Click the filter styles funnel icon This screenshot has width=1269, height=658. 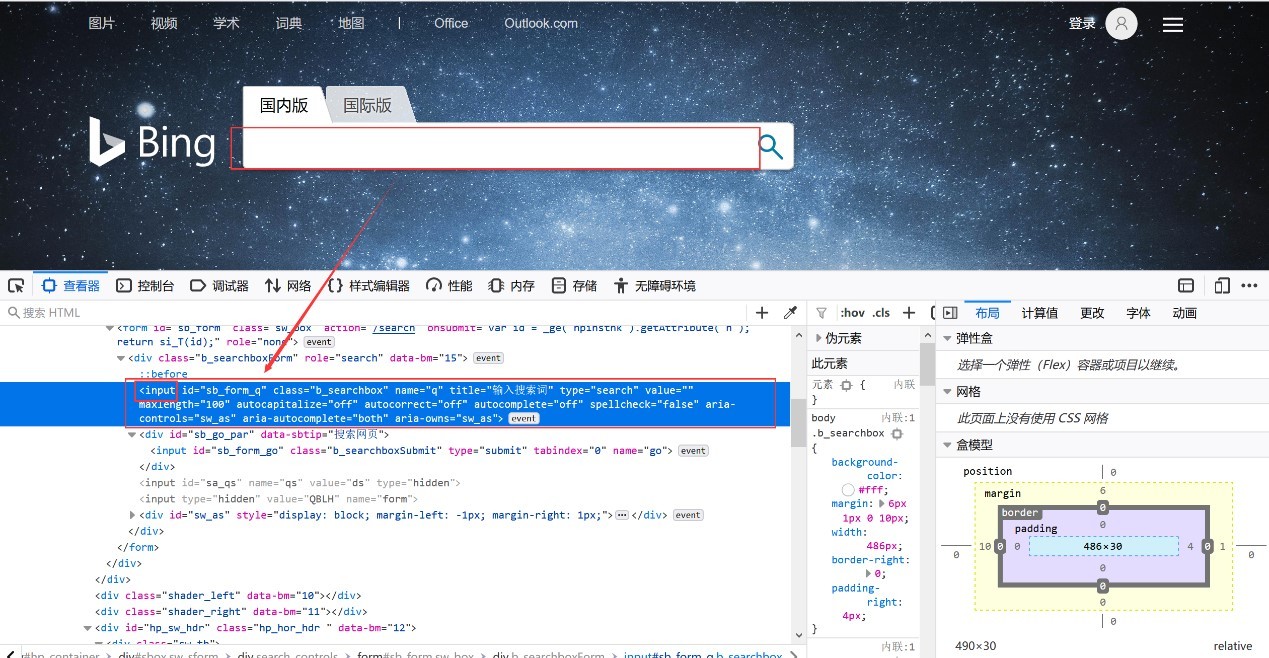pos(822,313)
